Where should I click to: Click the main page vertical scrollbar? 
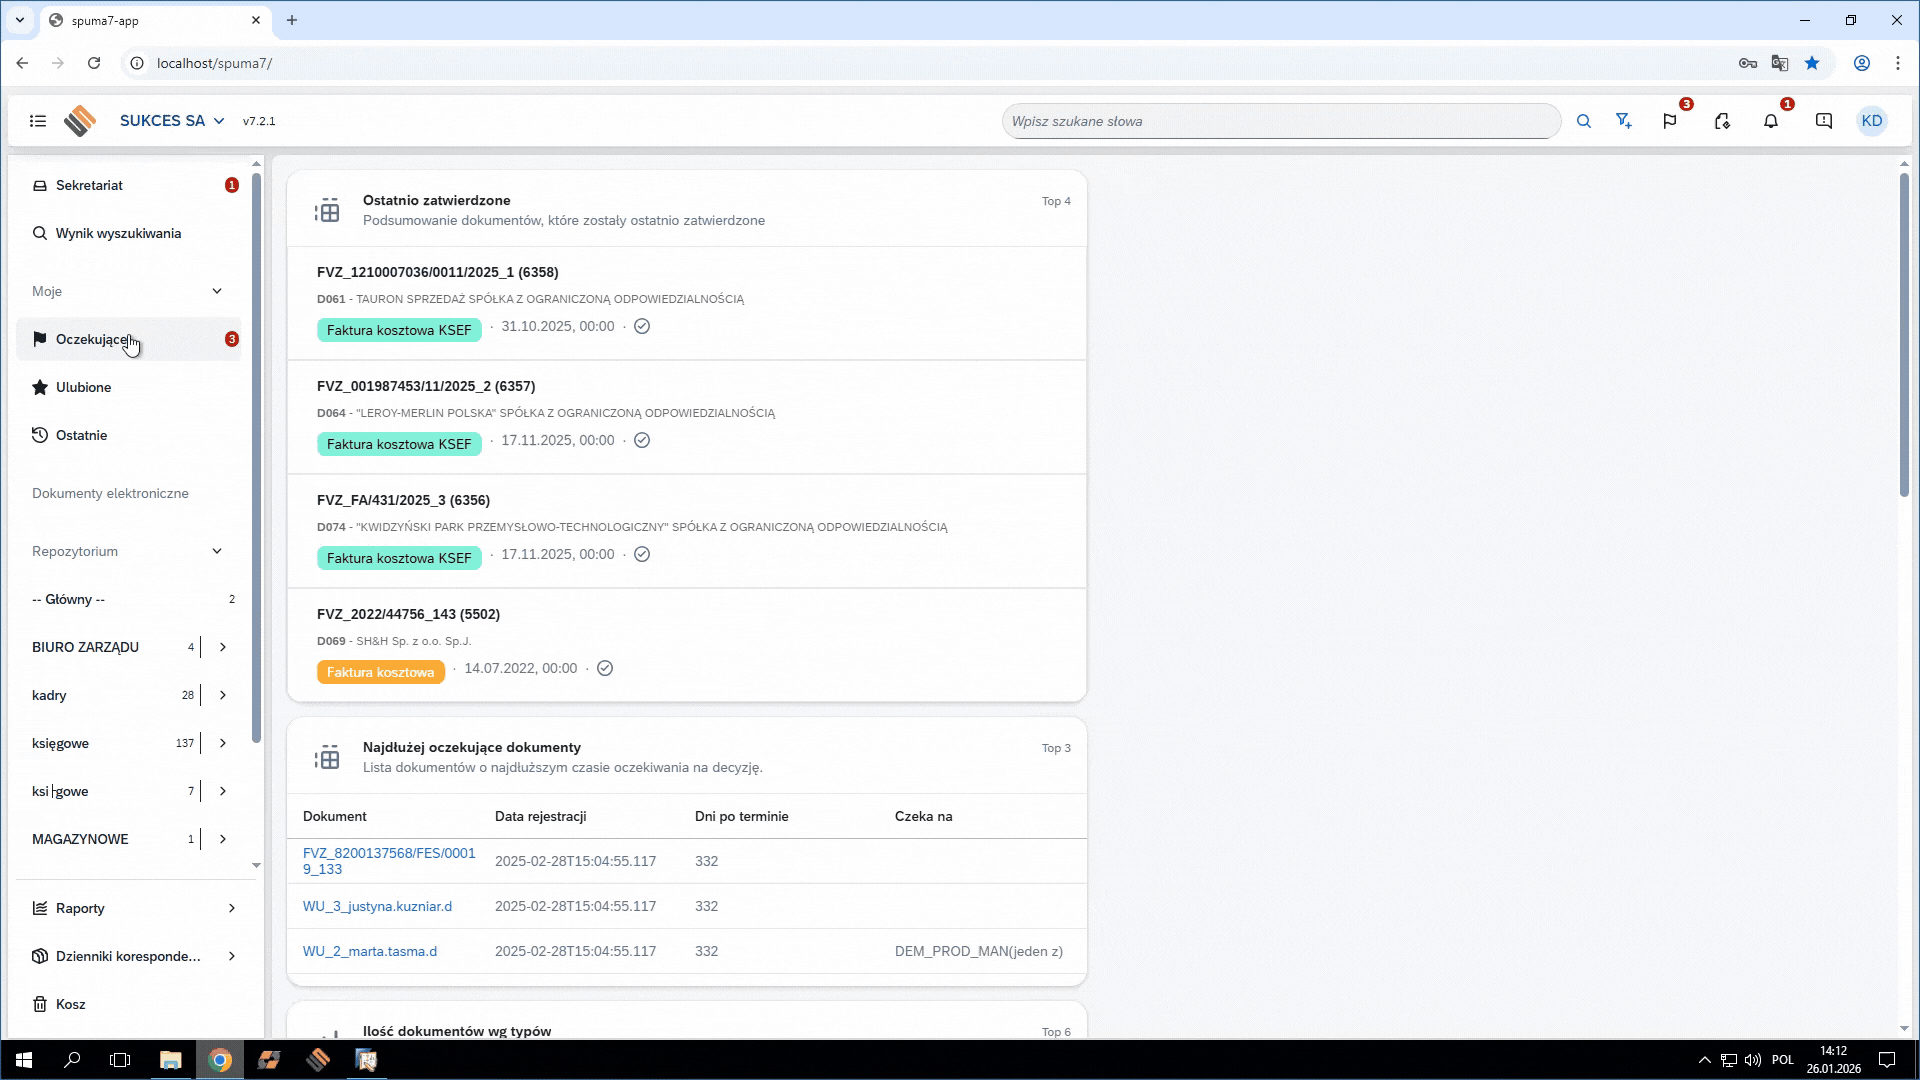1904,335
